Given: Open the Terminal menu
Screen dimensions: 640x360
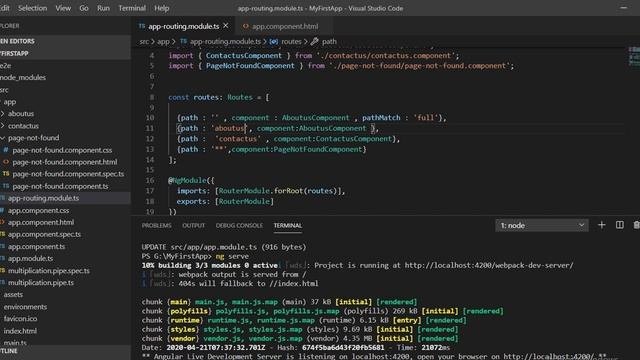Looking at the screenshot, I should coord(132,8).
